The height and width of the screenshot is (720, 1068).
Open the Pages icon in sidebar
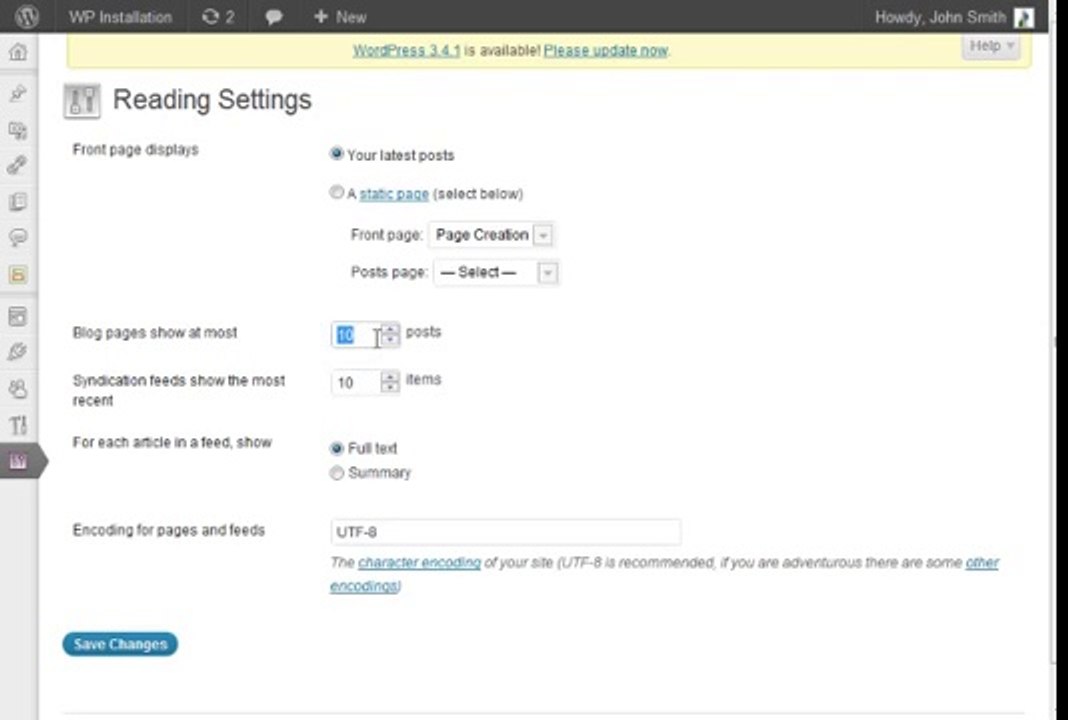[x=18, y=202]
